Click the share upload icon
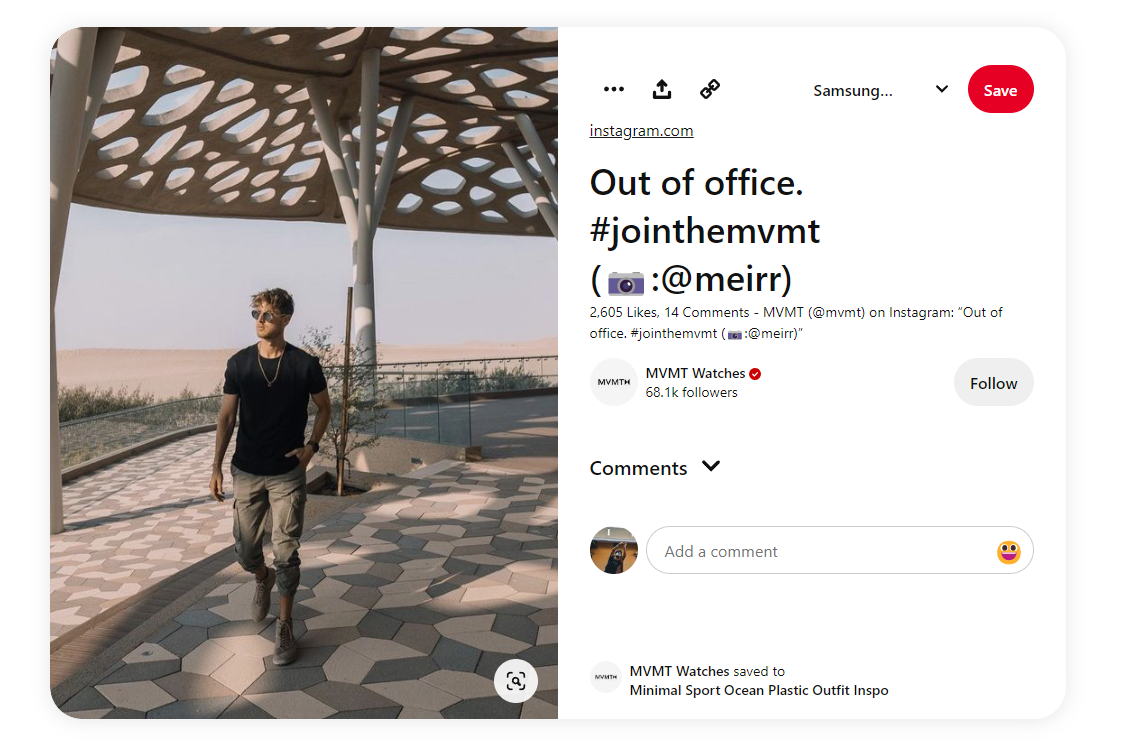 pos(662,90)
